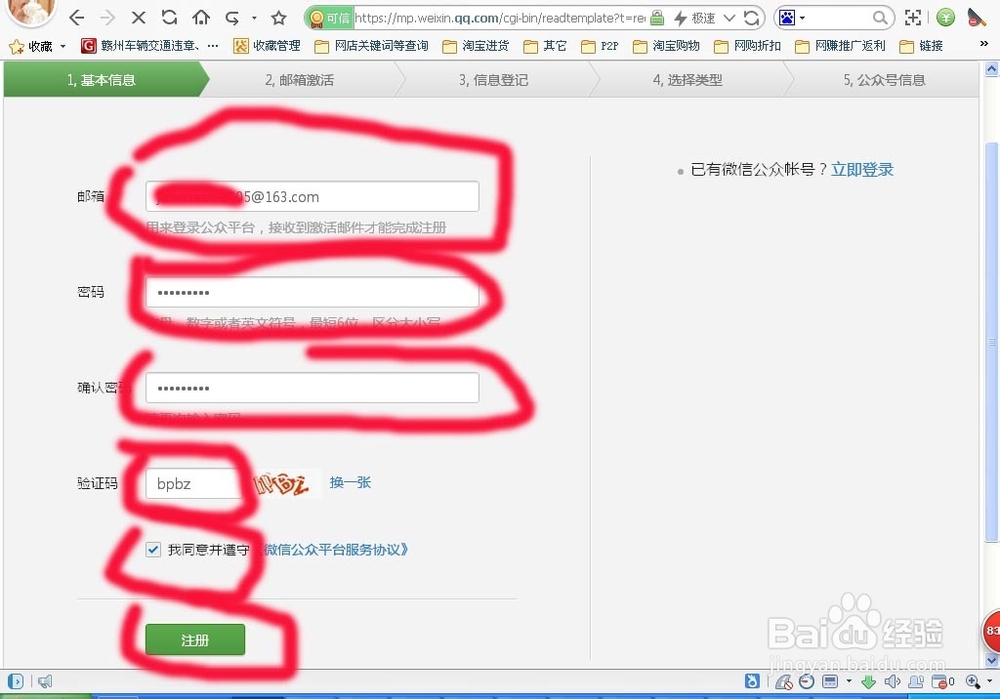1000x699 pixels.
Task: Open the 网店关键词等查询 bookmark folder
Action: pyautogui.click(x=371, y=46)
